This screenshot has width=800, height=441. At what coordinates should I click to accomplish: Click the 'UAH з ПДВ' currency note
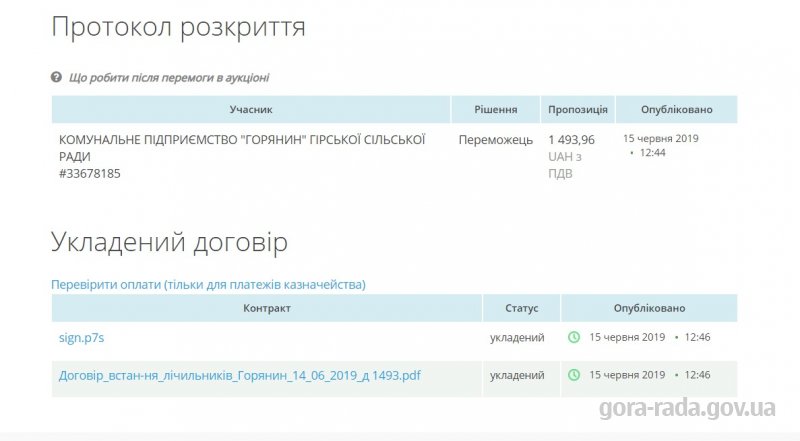click(x=565, y=165)
